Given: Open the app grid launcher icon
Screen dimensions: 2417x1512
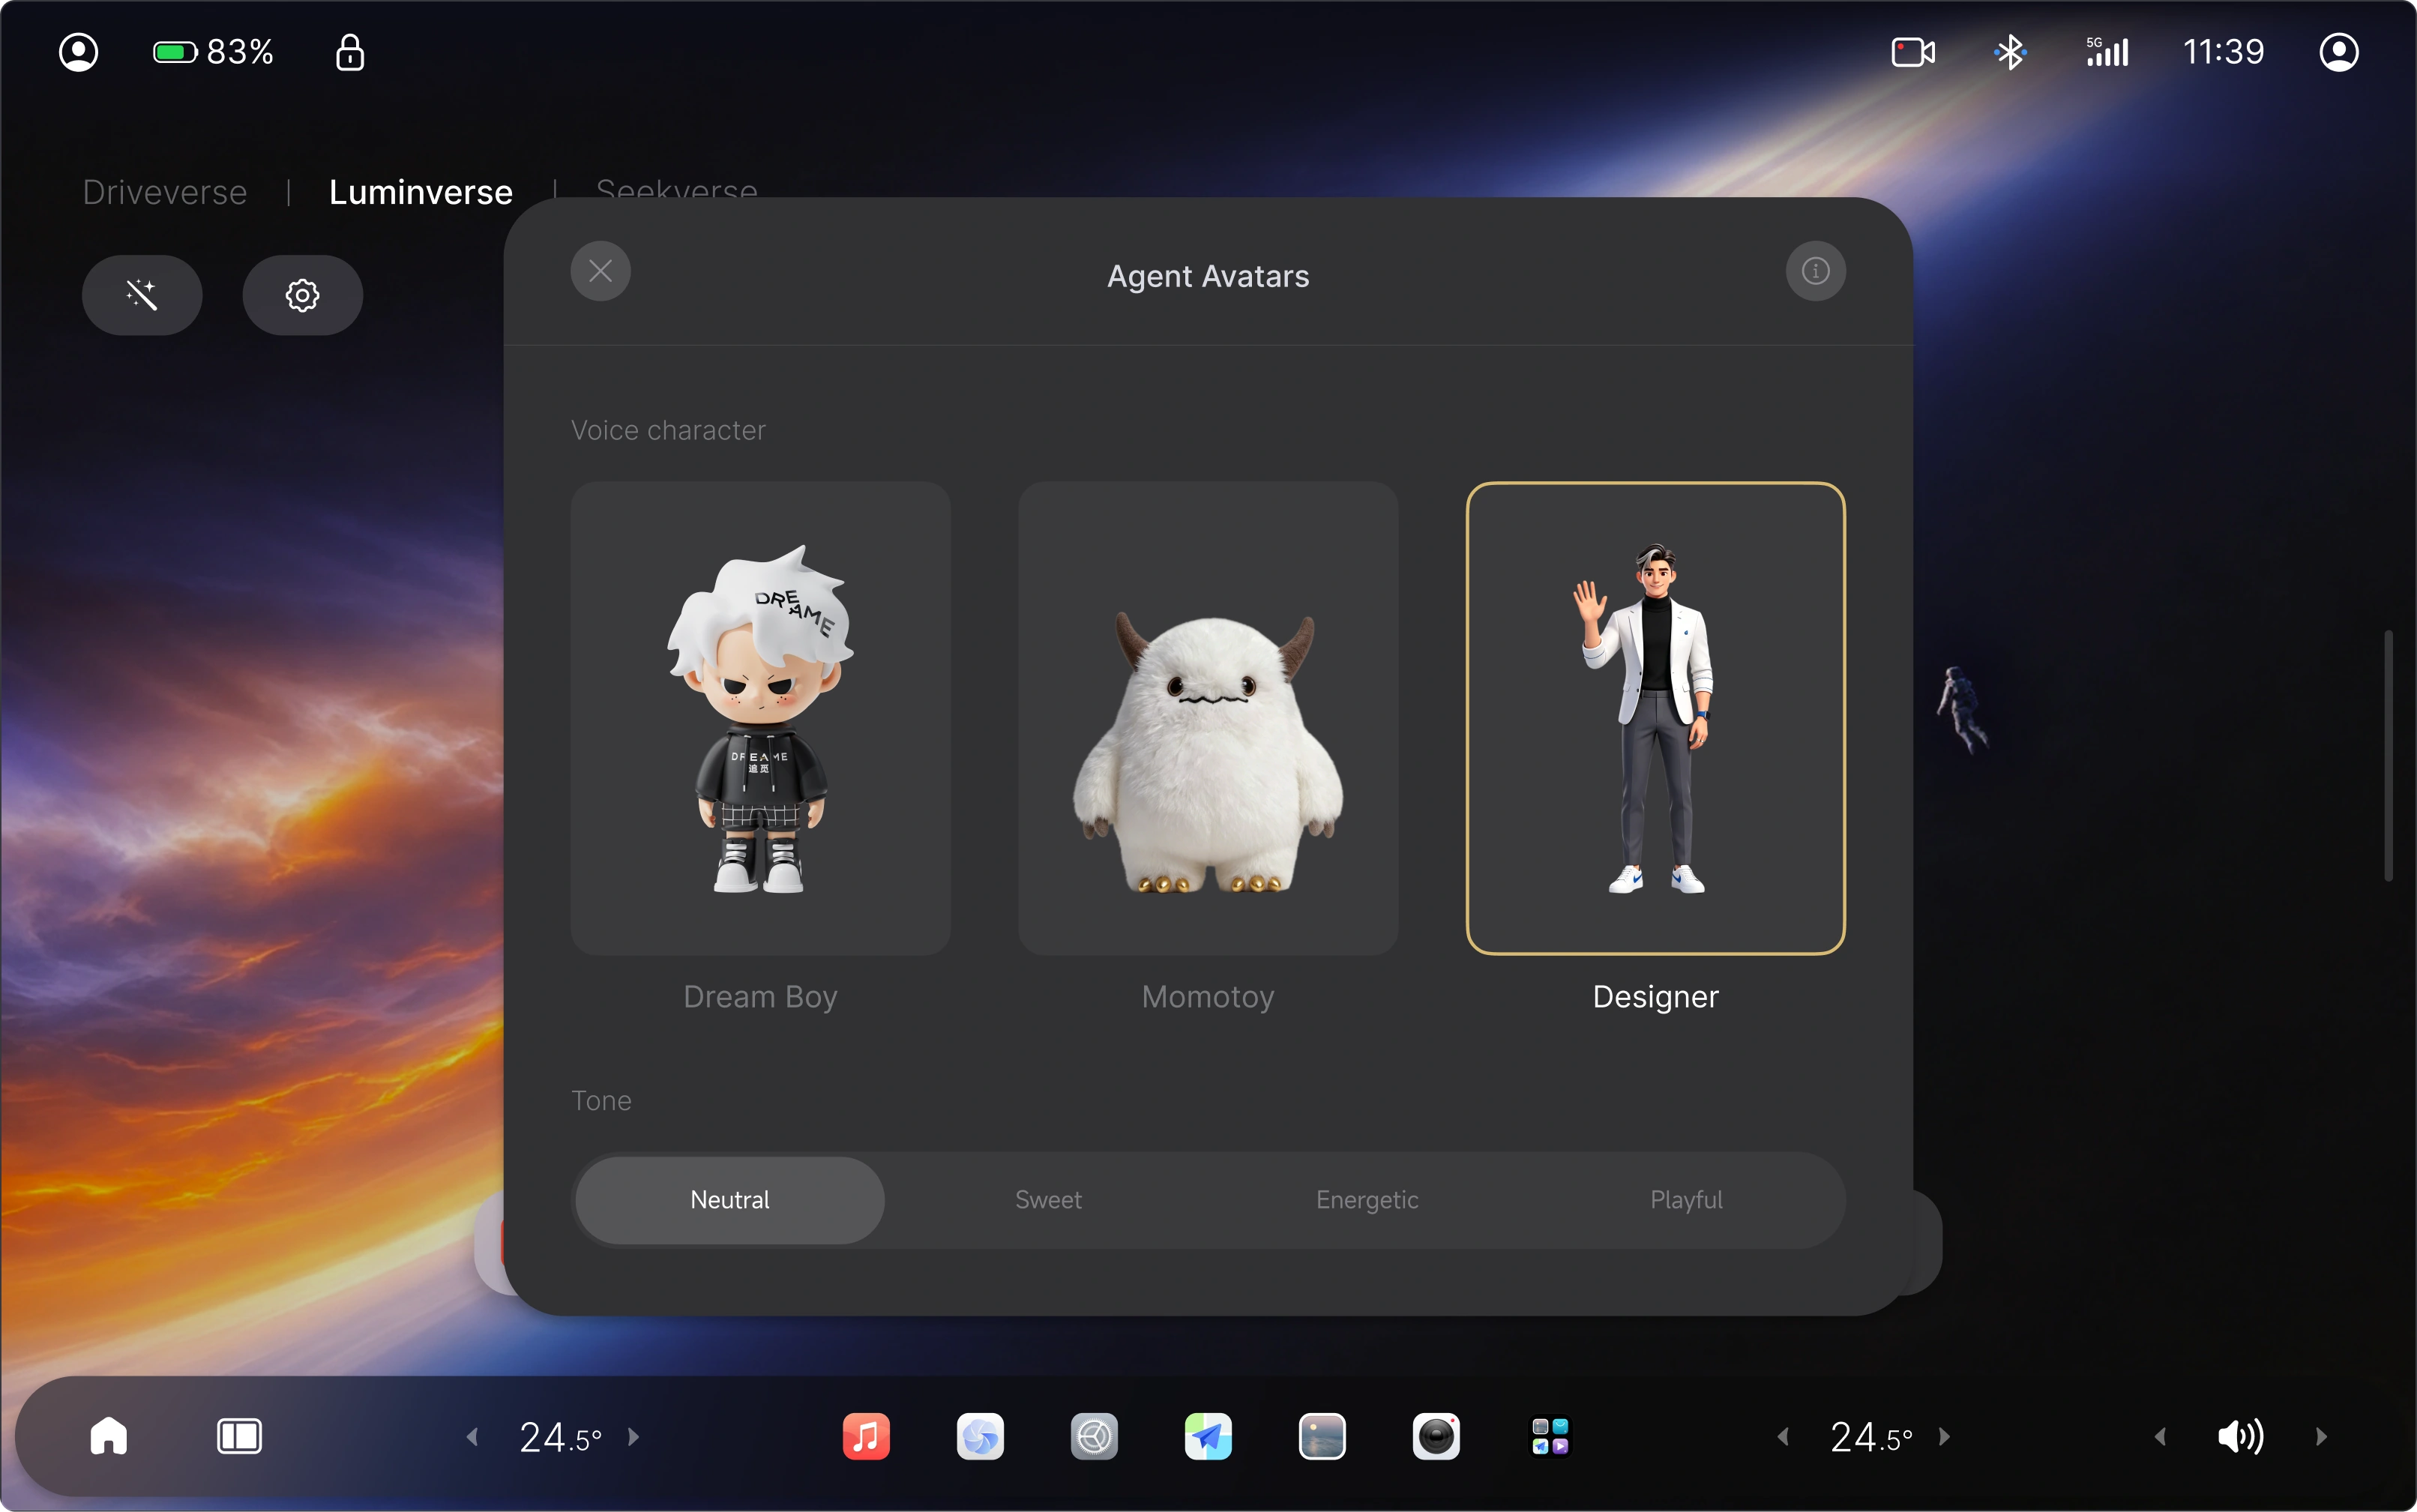Looking at the screenshot, I should click(x=1550, y=1436).
